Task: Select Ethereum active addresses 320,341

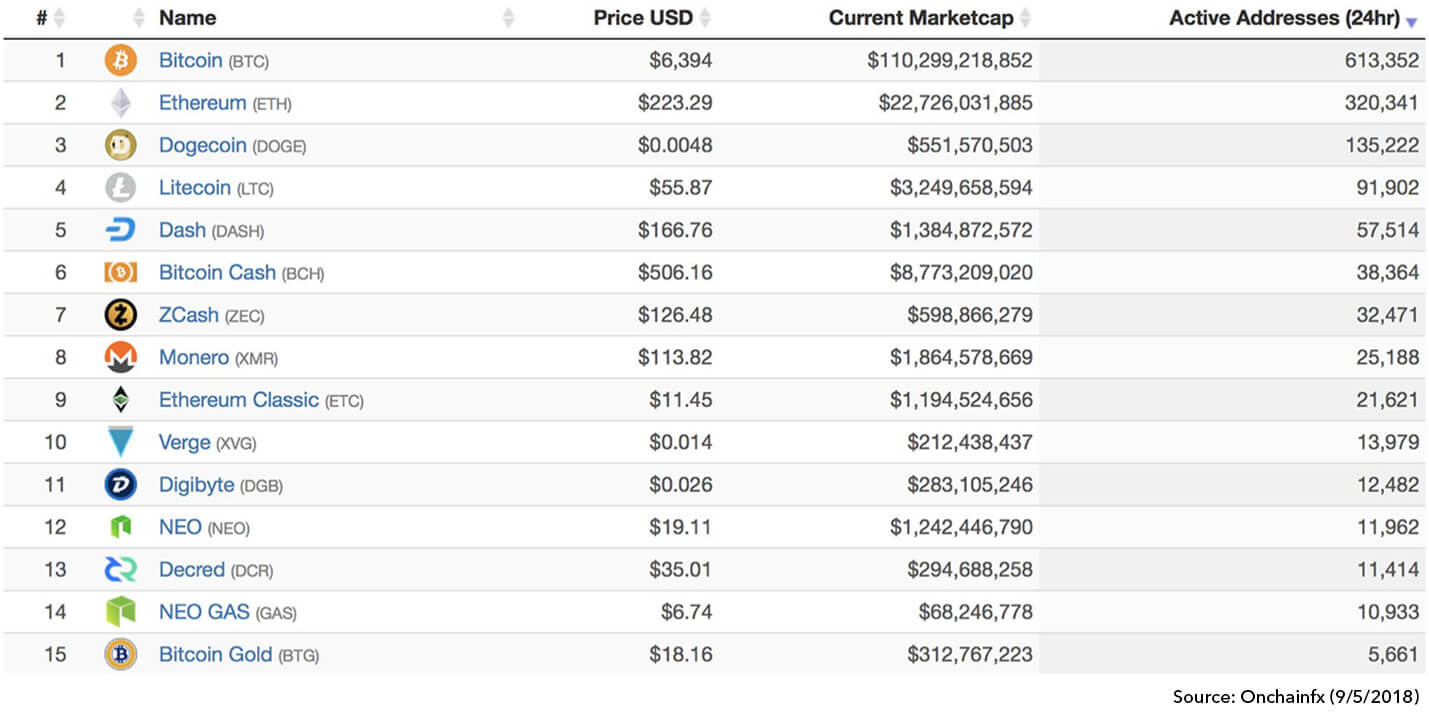Action: [x=1382, y=103]
